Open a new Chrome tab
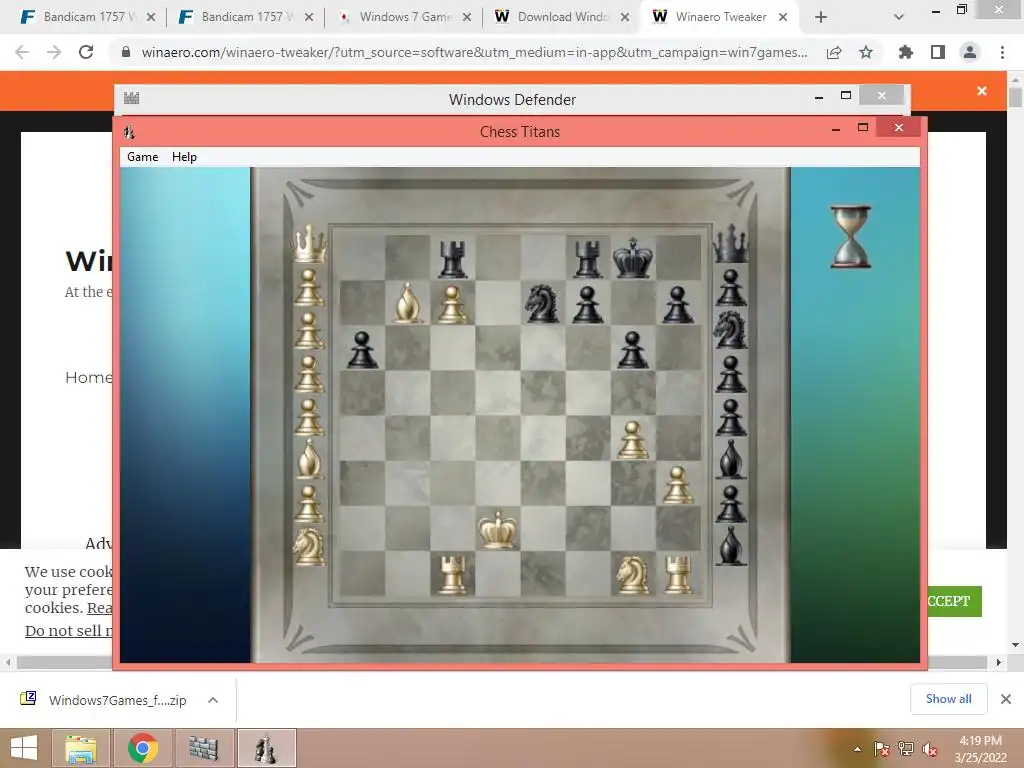Image resolution: width=1024 pixels, height=768 pixels. click(821, 18)
